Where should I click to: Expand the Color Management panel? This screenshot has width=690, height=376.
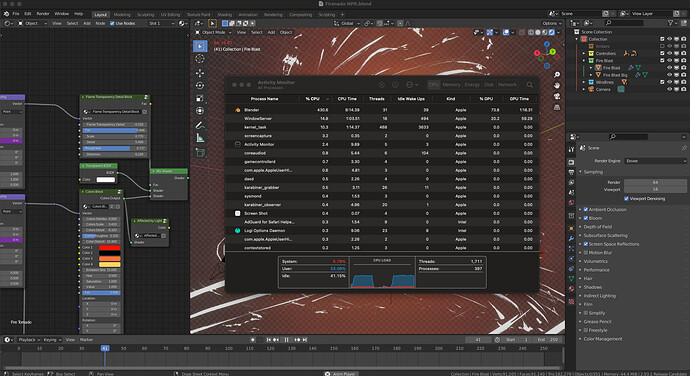pyautogui.click(x=602, y=339)
